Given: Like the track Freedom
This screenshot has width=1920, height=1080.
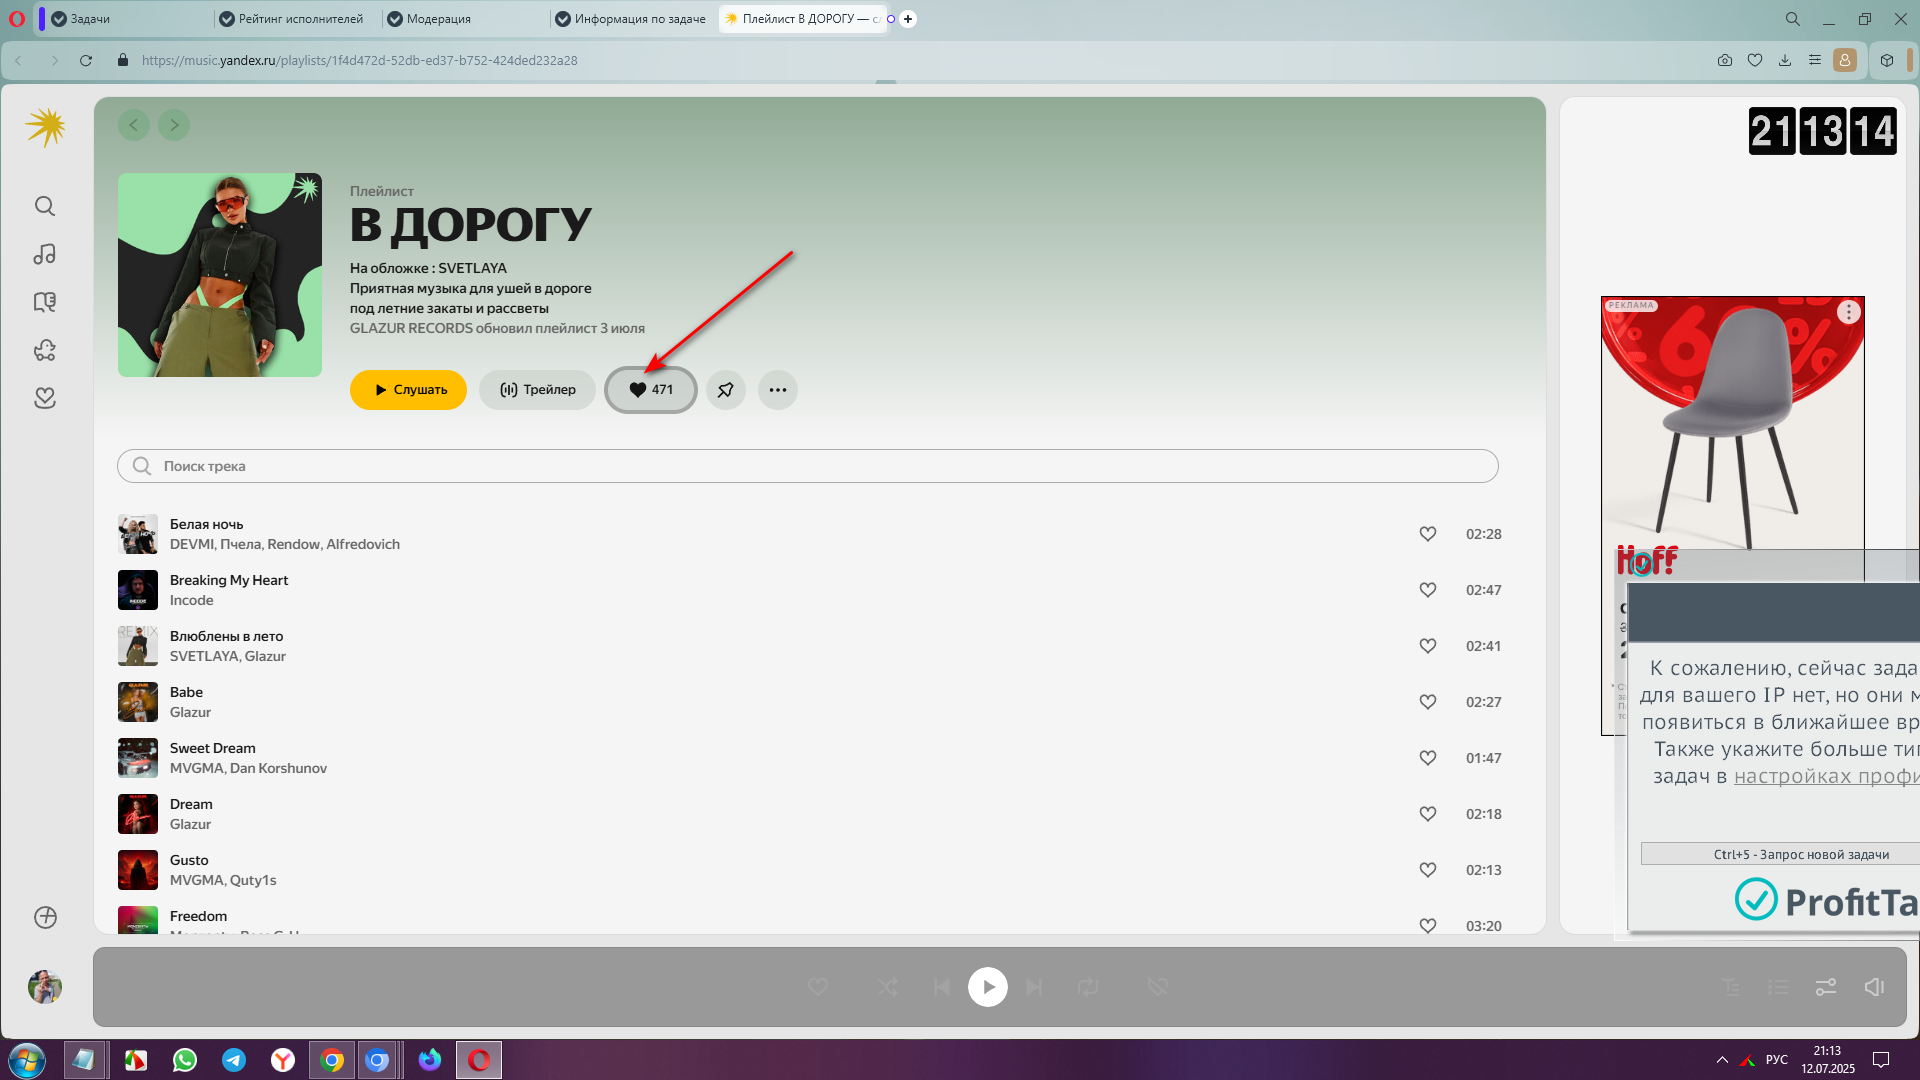Looking at the screenshot, I should 1428,926.
